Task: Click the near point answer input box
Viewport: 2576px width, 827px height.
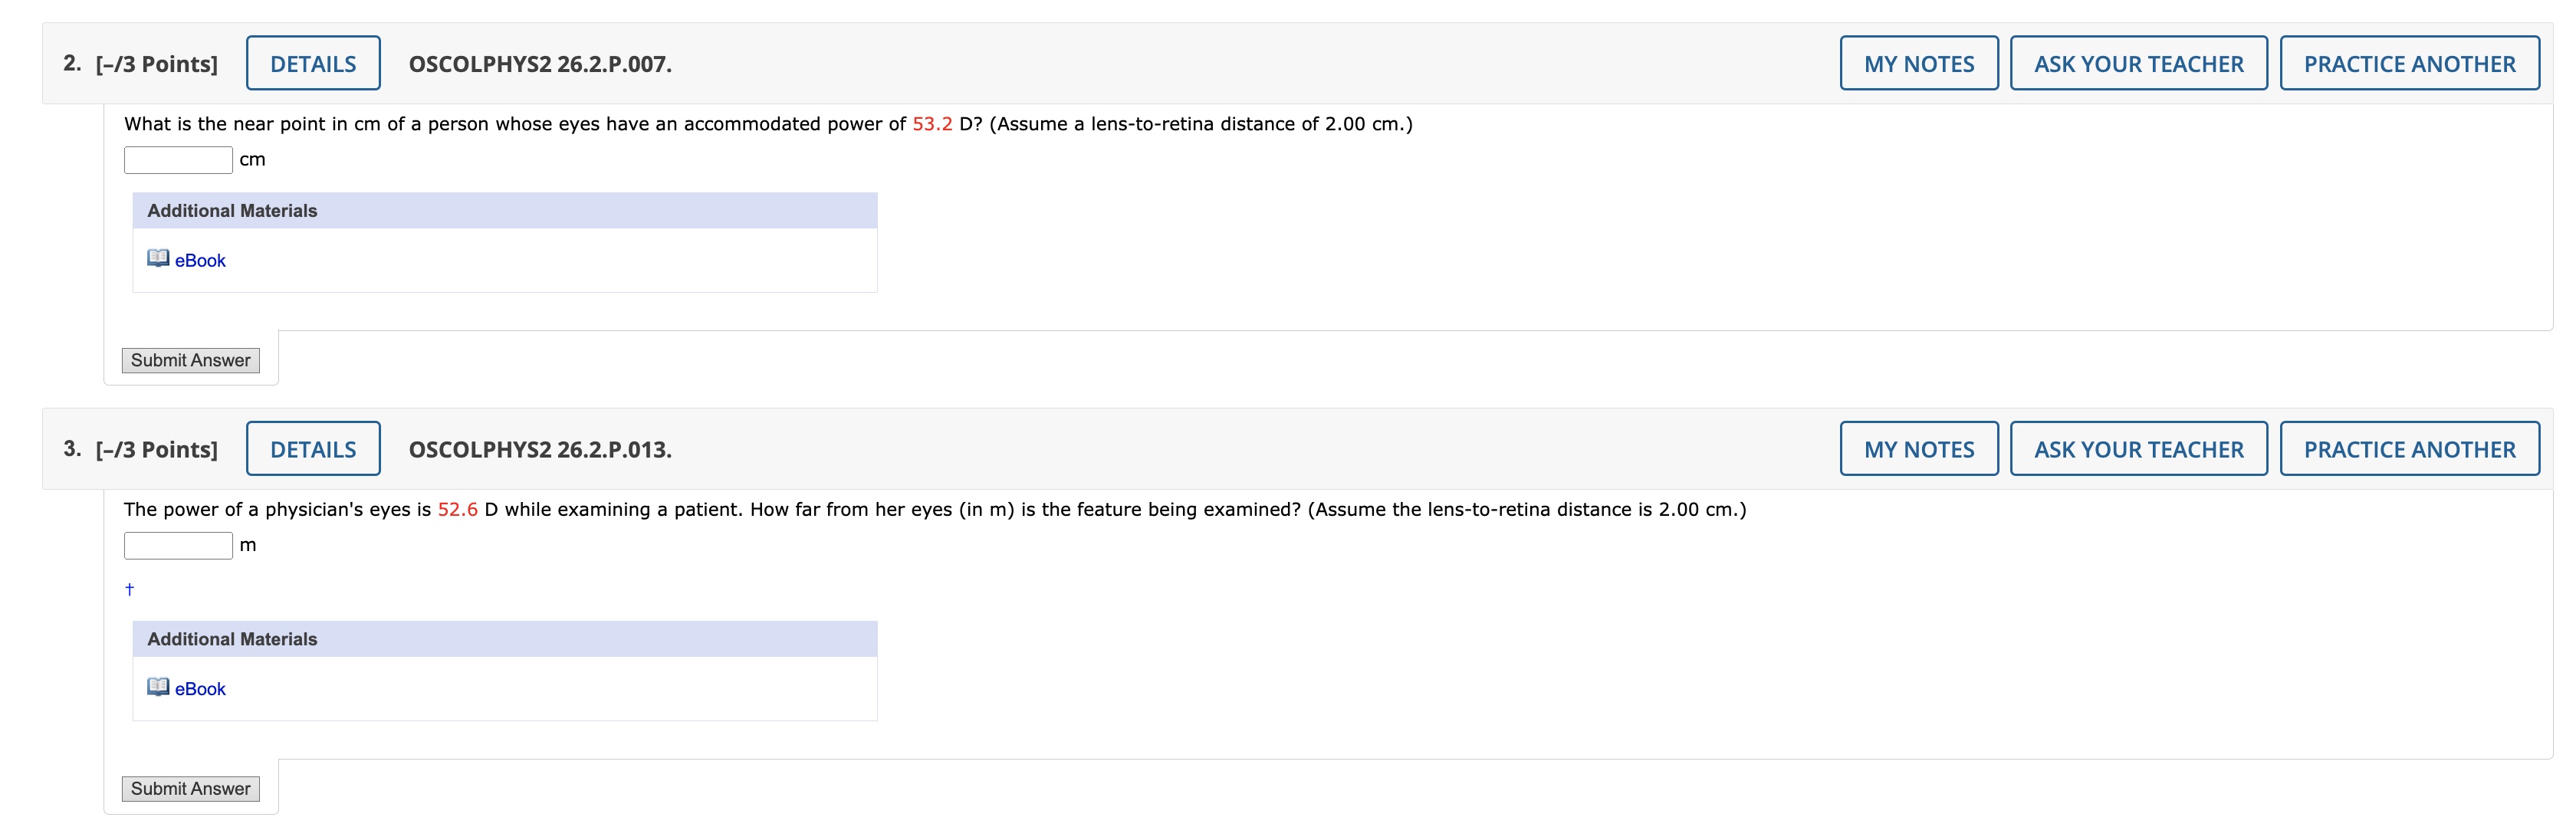Action: (x=177, y=158)
